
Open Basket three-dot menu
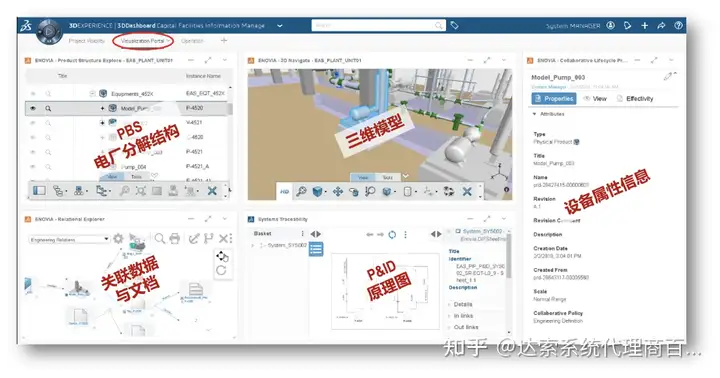click(x=303, y=234)
